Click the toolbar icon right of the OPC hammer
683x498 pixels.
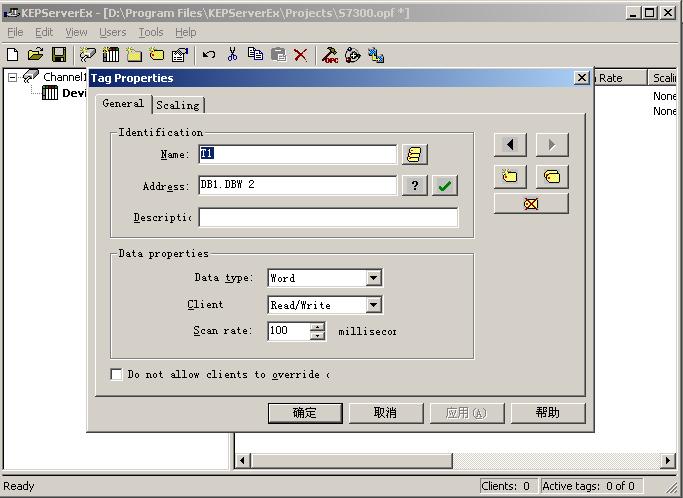[353, 55]
